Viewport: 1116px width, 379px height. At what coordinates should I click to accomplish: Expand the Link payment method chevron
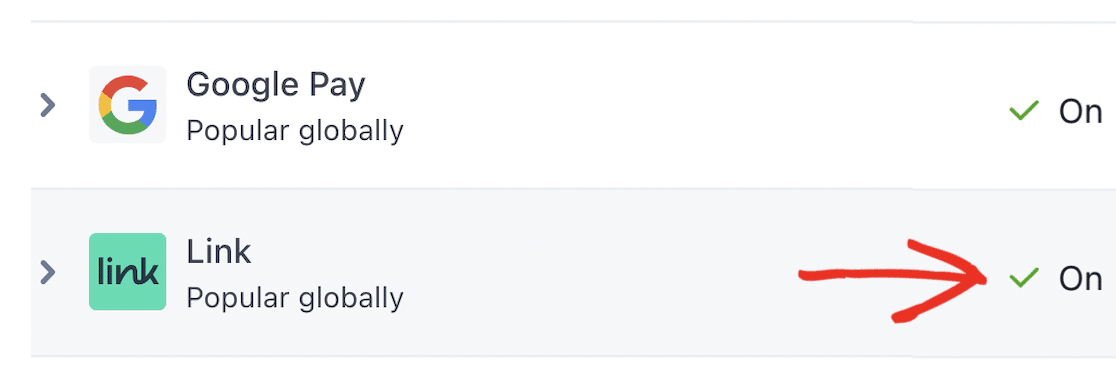[47, 272]
